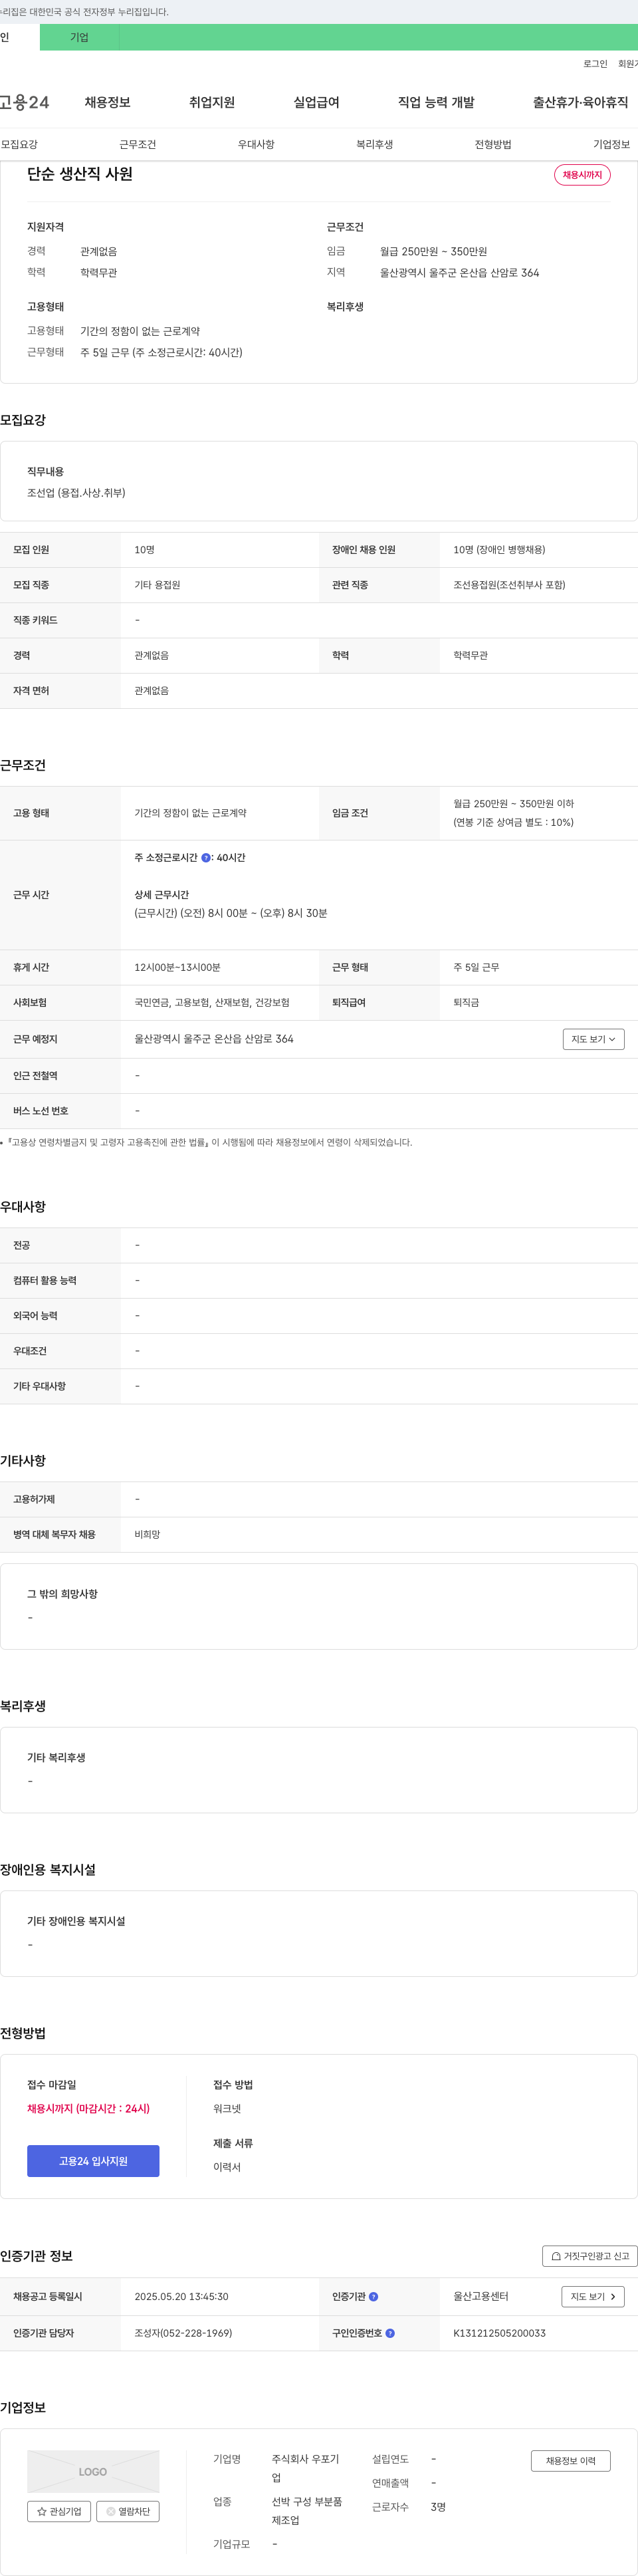
Task: Jump to 근무조건 section tab
Action: [138, 144]
